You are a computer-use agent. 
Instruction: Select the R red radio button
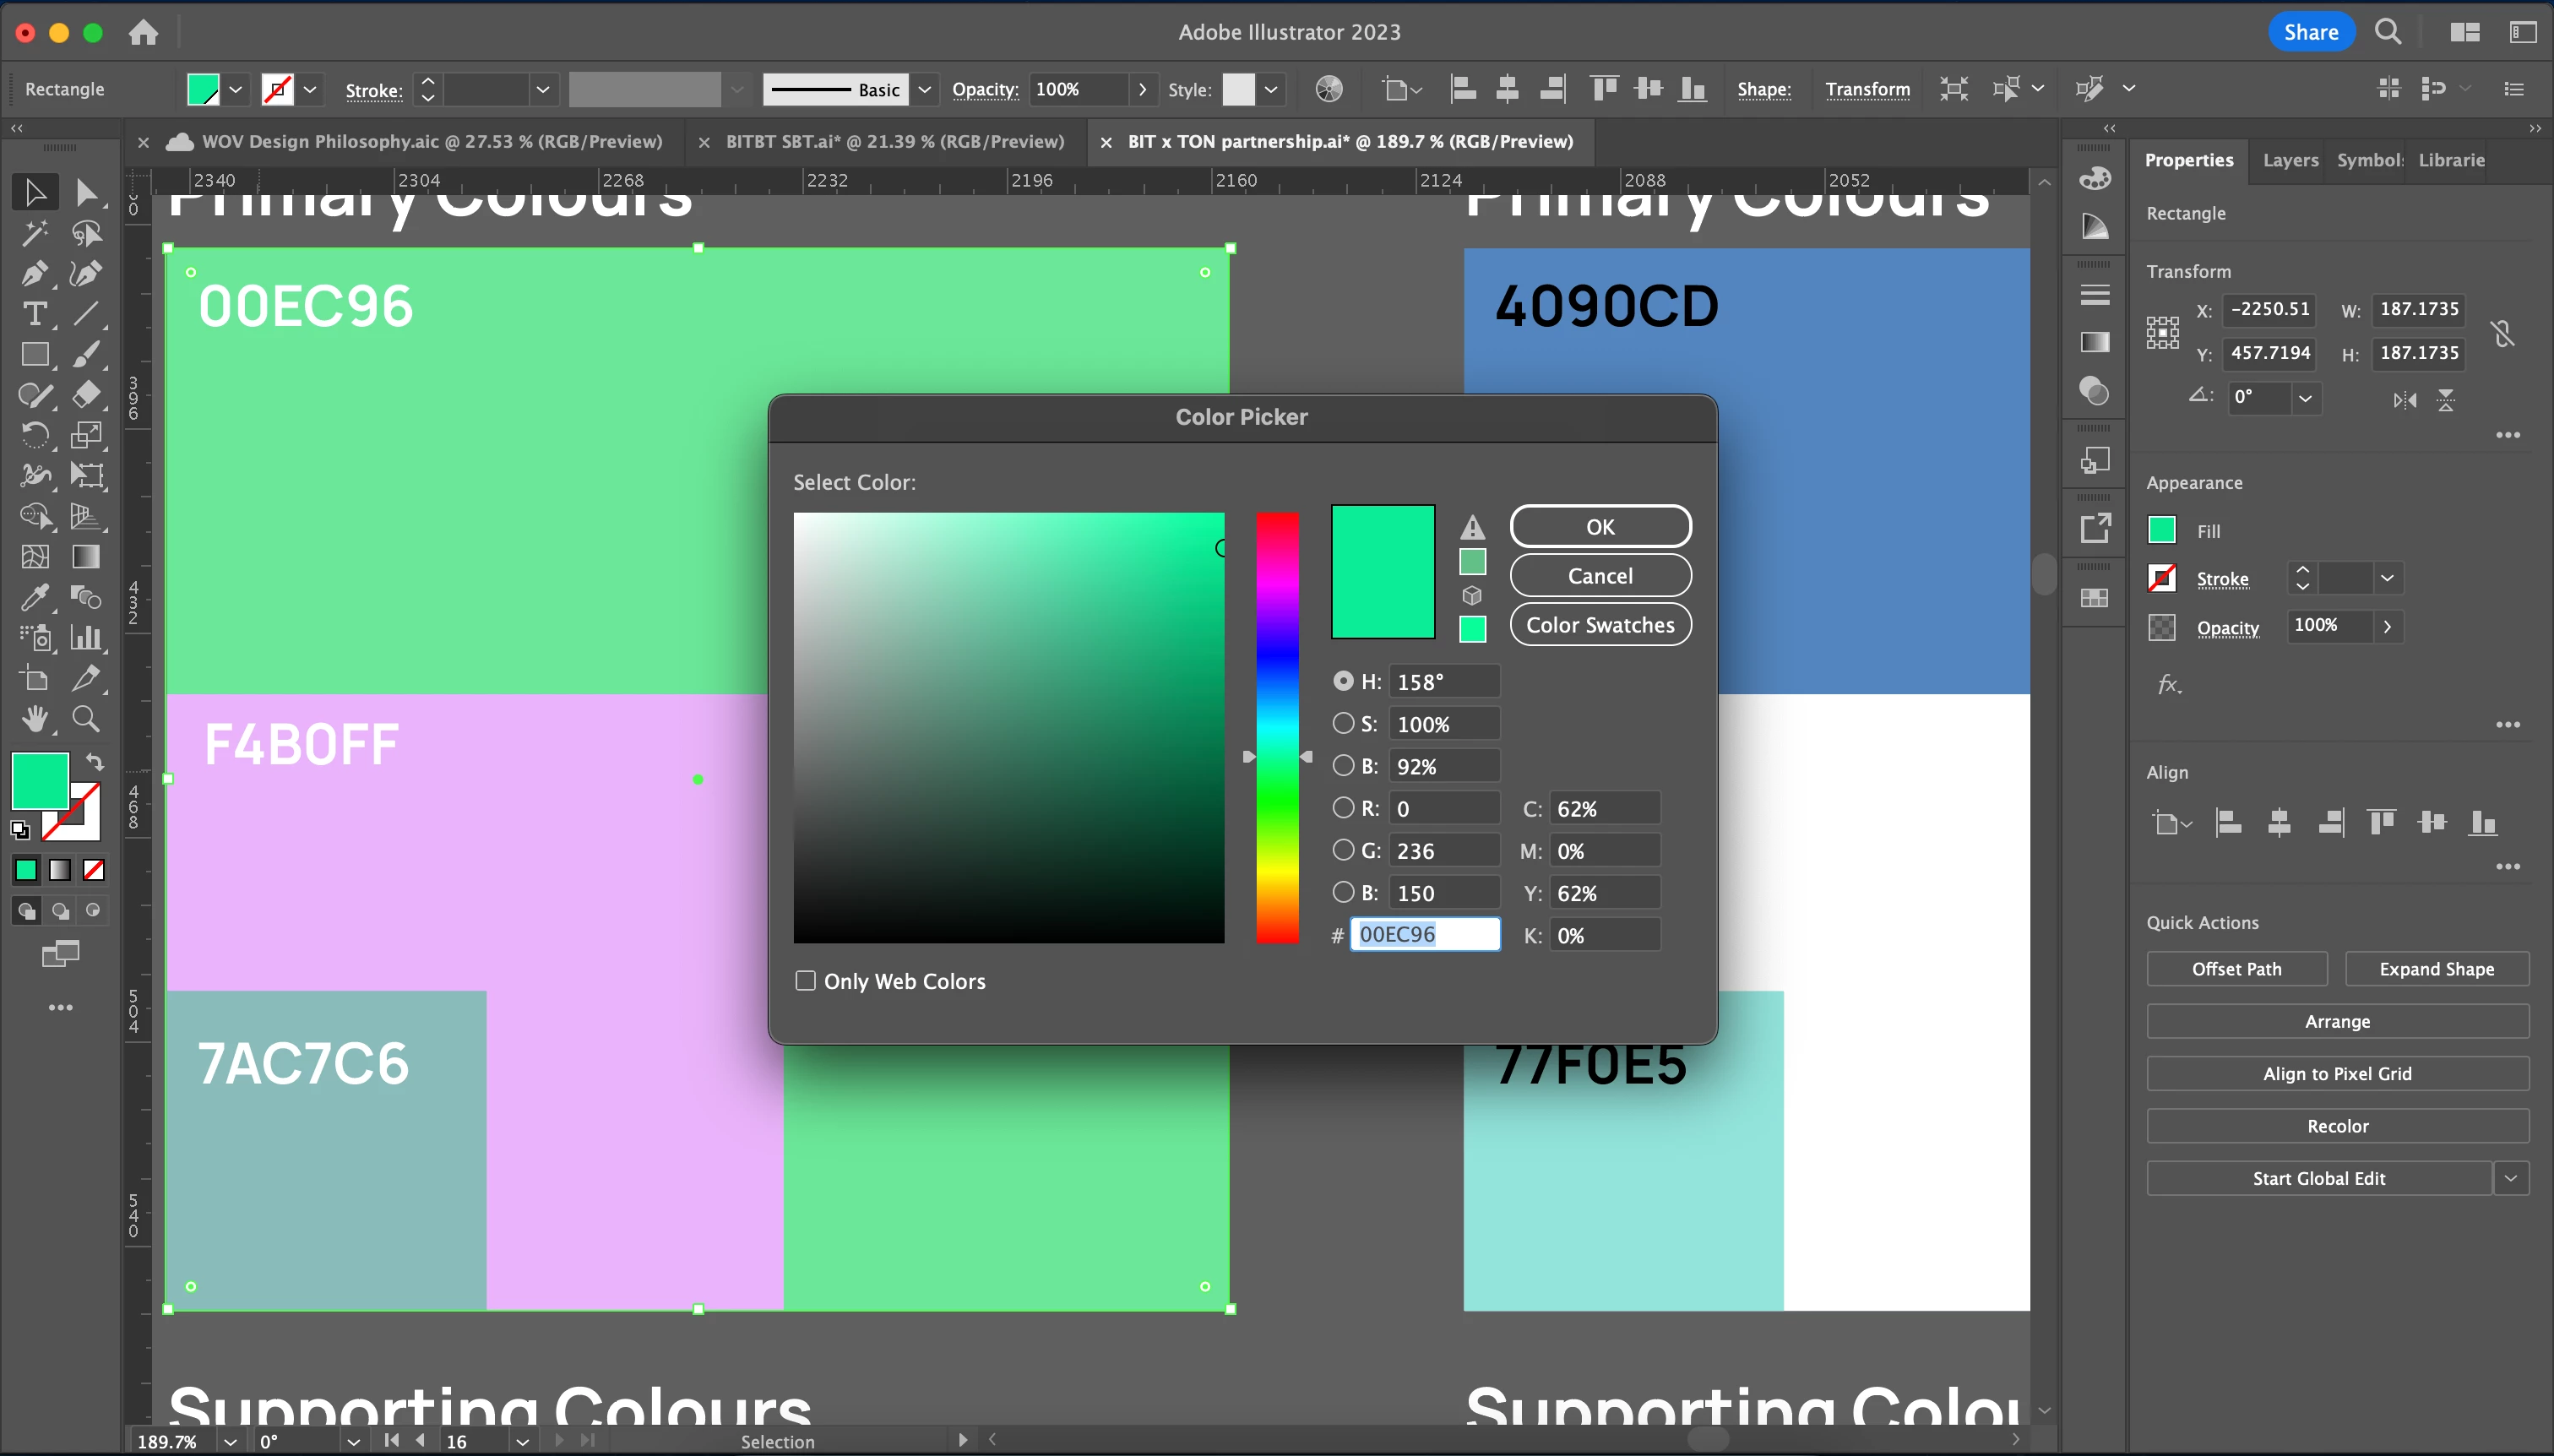1343,807
